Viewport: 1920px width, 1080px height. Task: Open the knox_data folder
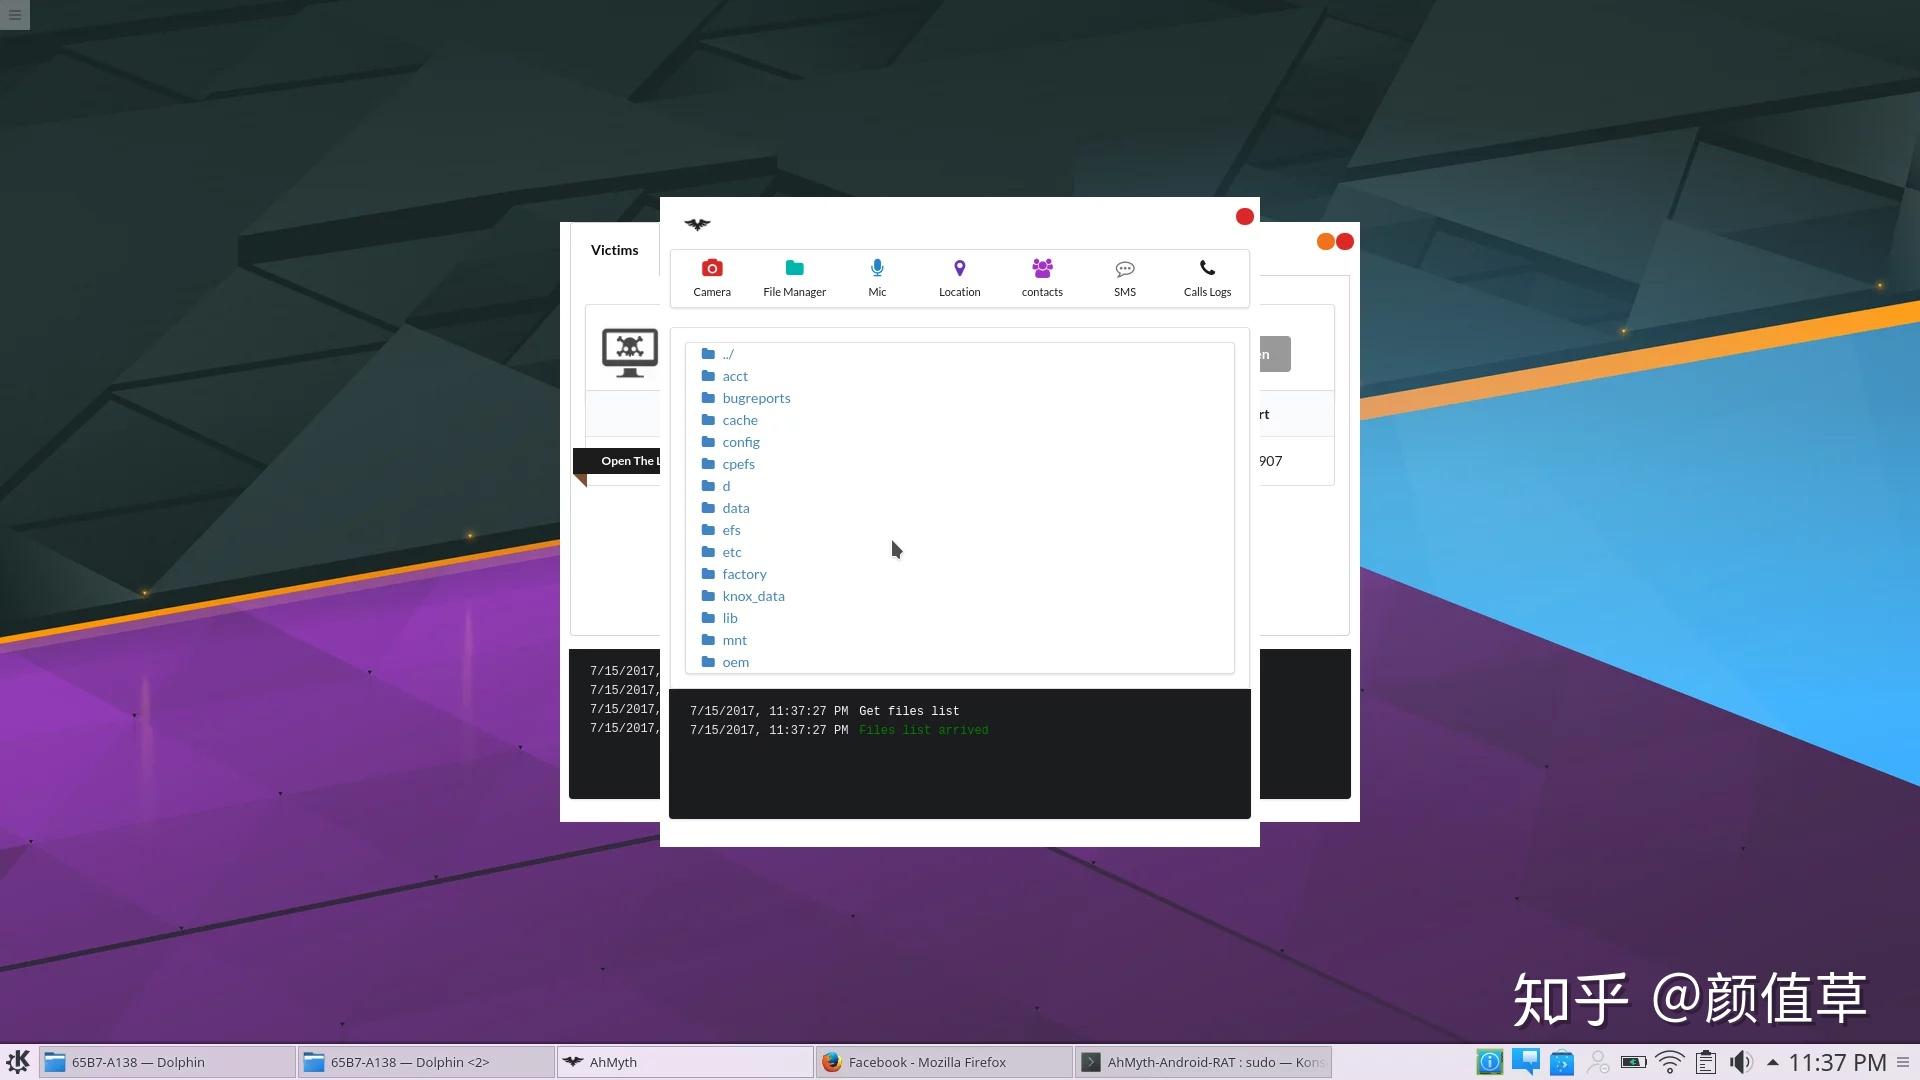(x=753, y=596)
